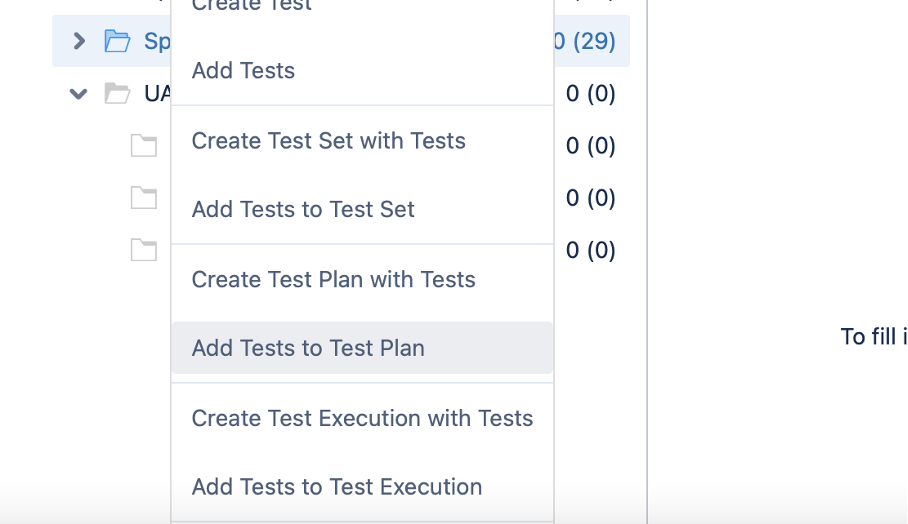
Task: Expand the highlighted Sp folder chevron
Action: tap(79, 41)
